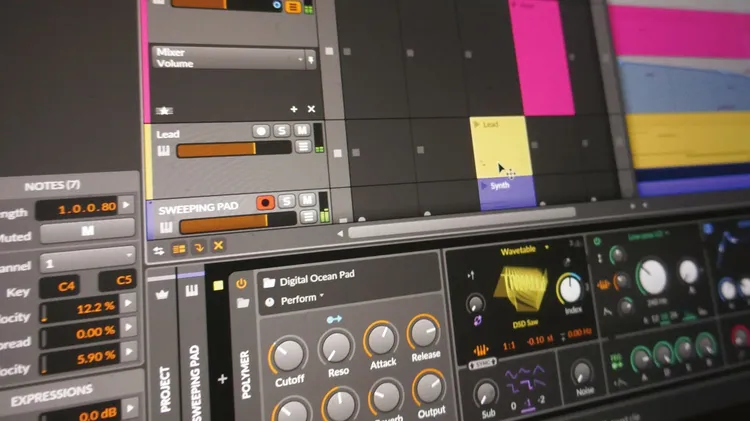Click the piano keys icon on the Lead track
The width and height of the screenshot is (750, 421).
[x=163, y=151]
